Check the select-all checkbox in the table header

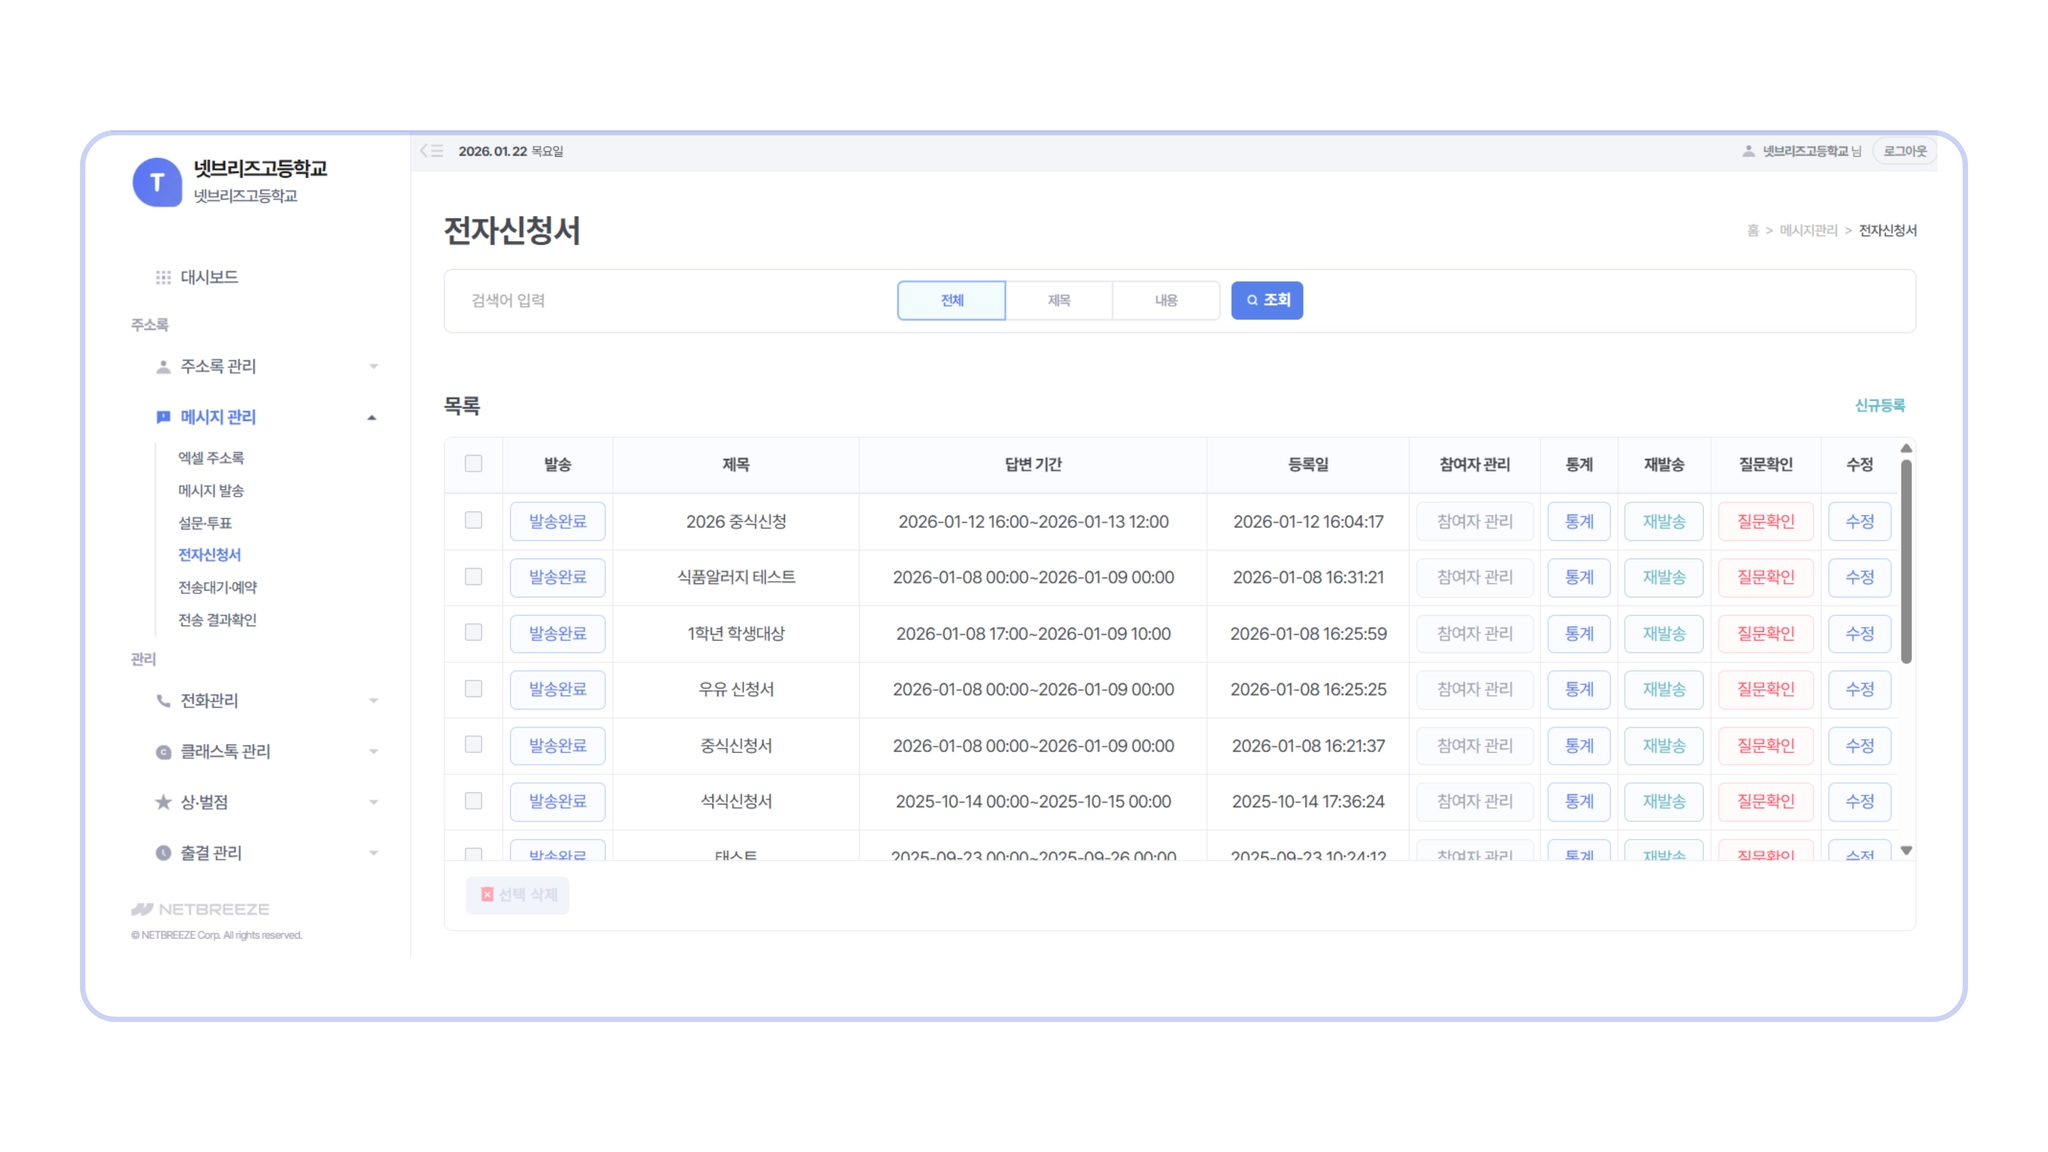point(473,464)
